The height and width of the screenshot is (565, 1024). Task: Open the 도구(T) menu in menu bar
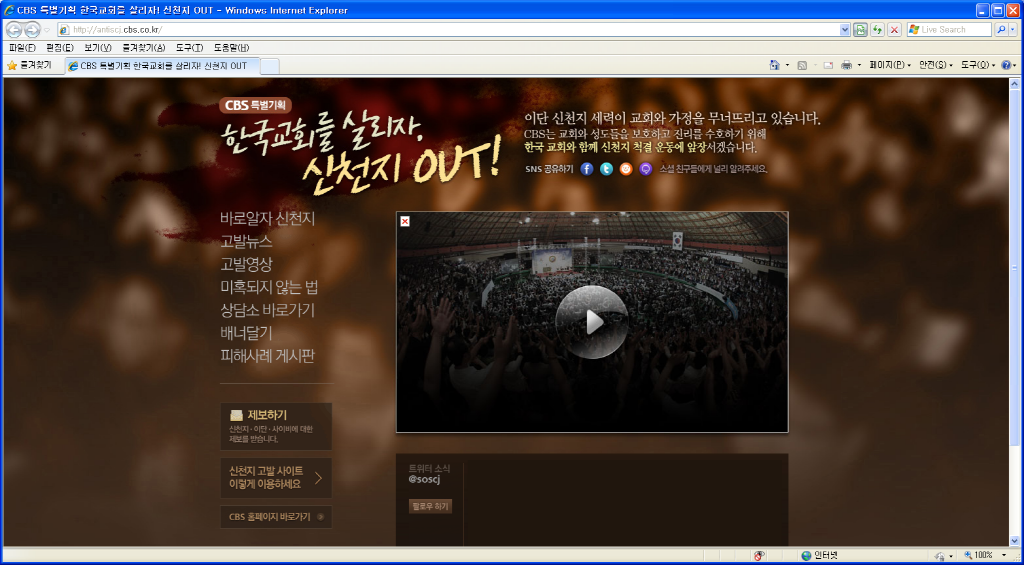click(x=189, y=48)
